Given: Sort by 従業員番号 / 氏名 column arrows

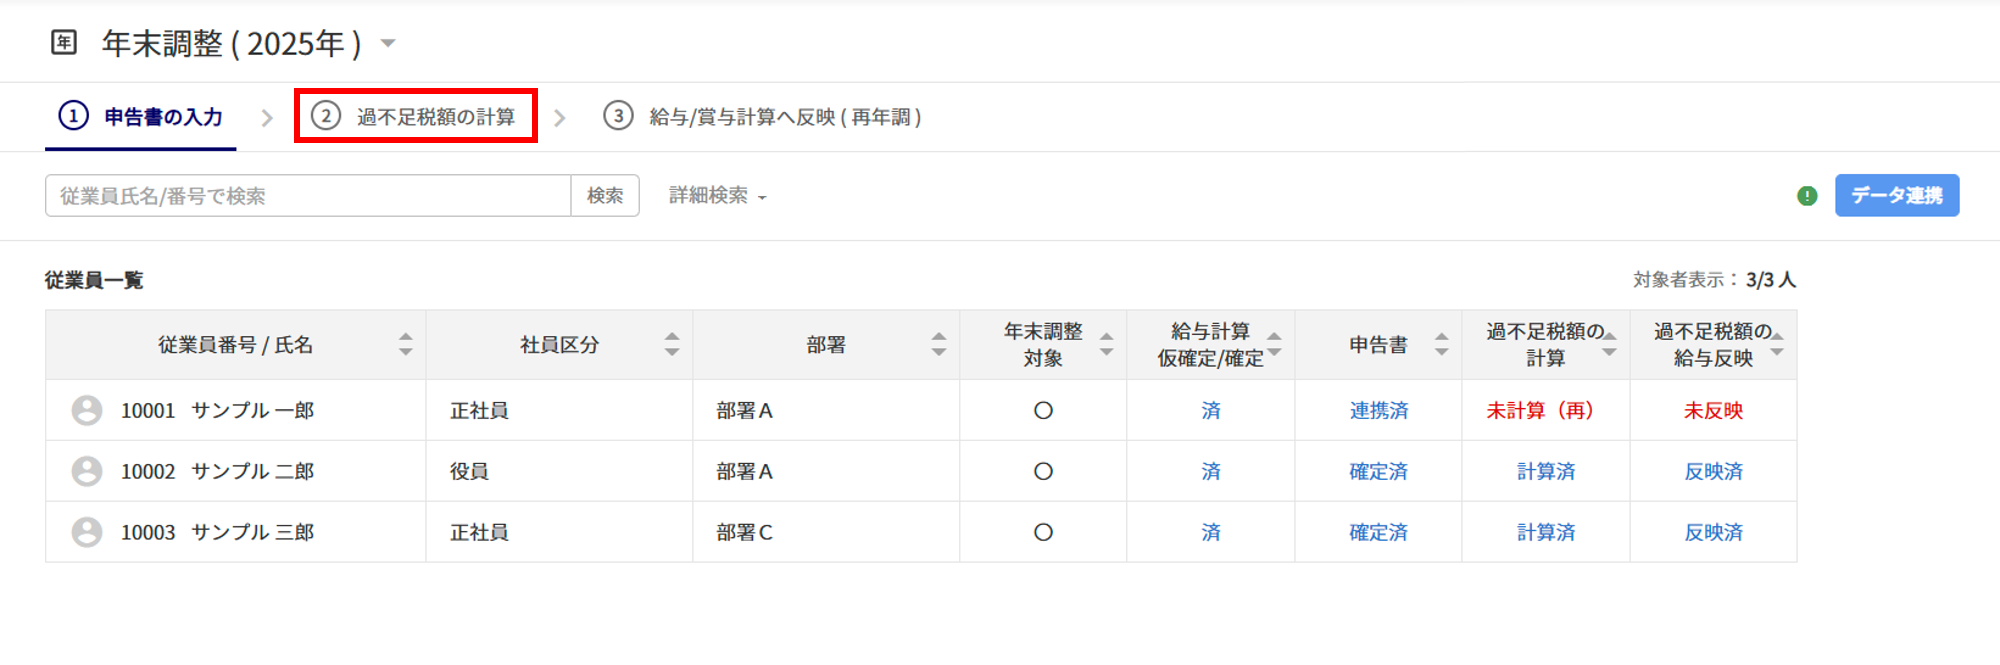Looking at the screenshot, I should [x=405, y=345].
